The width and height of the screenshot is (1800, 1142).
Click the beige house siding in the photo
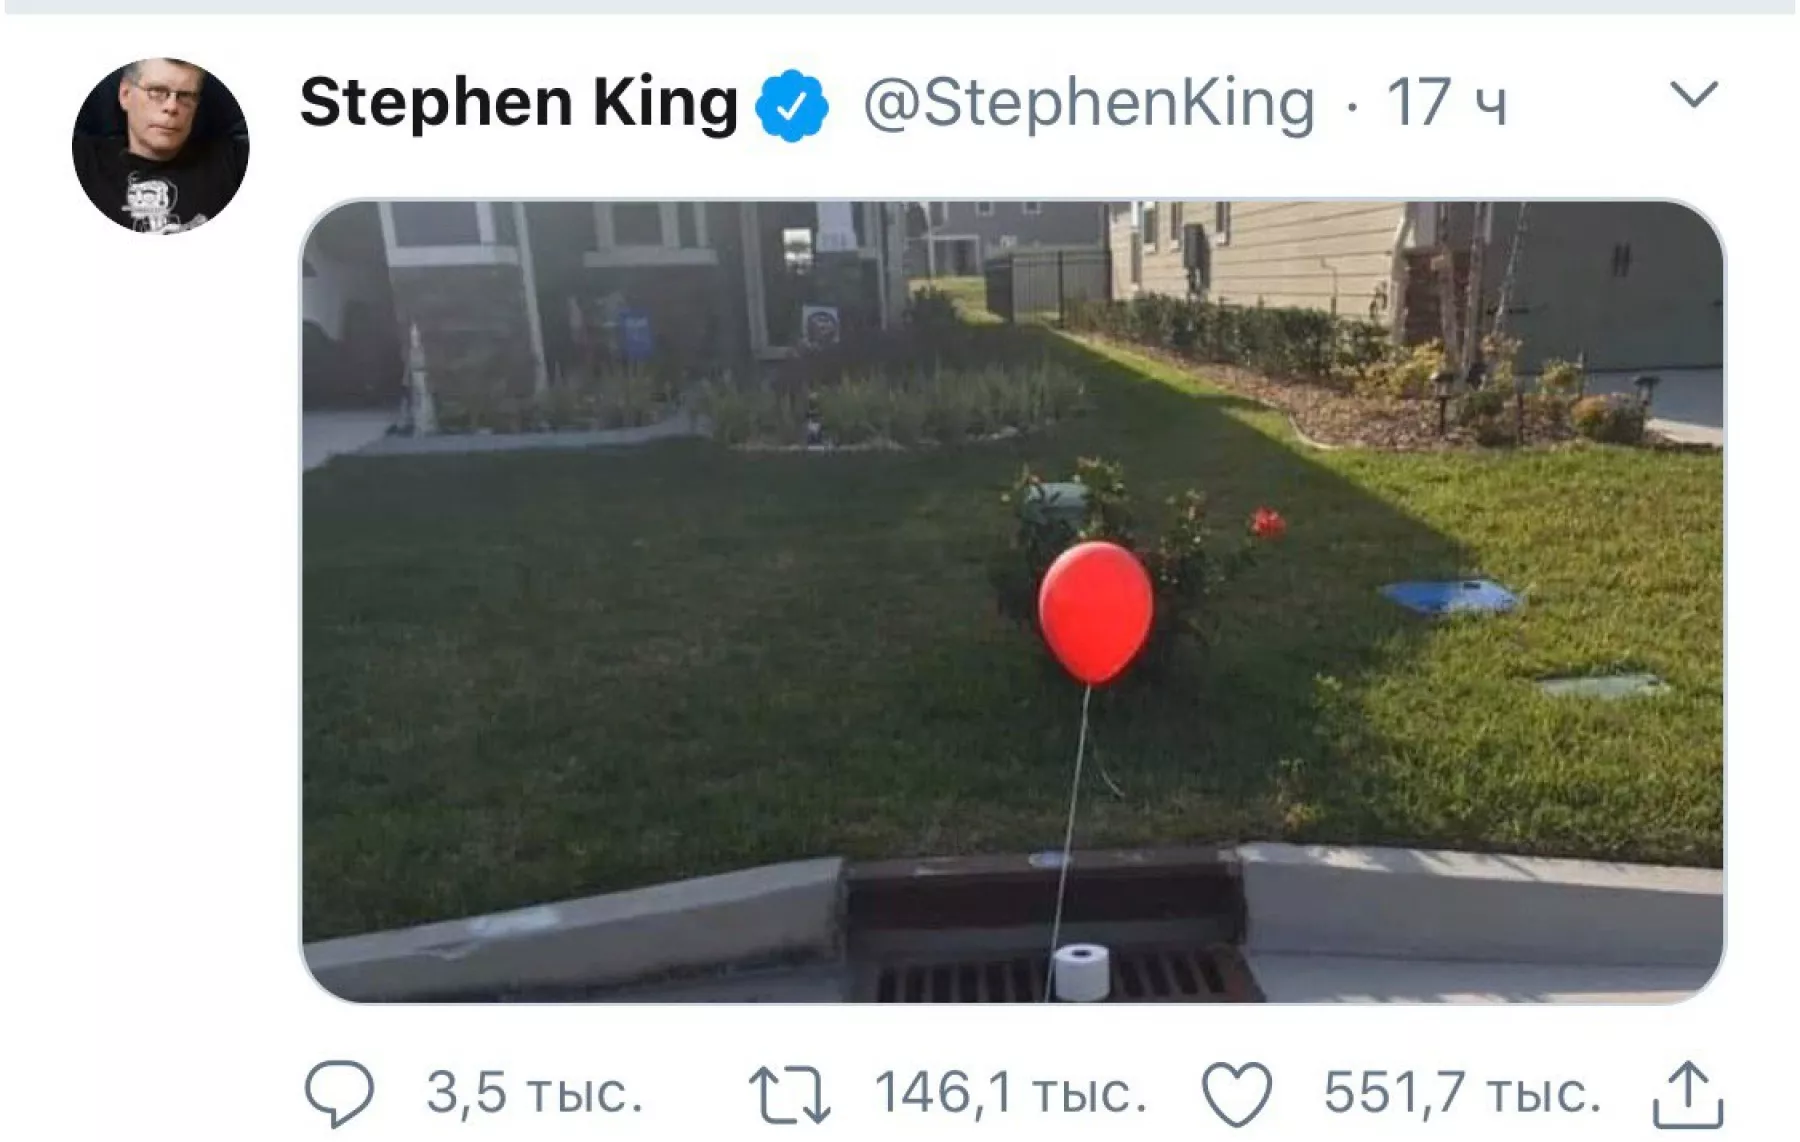[x=1290, y=250]
